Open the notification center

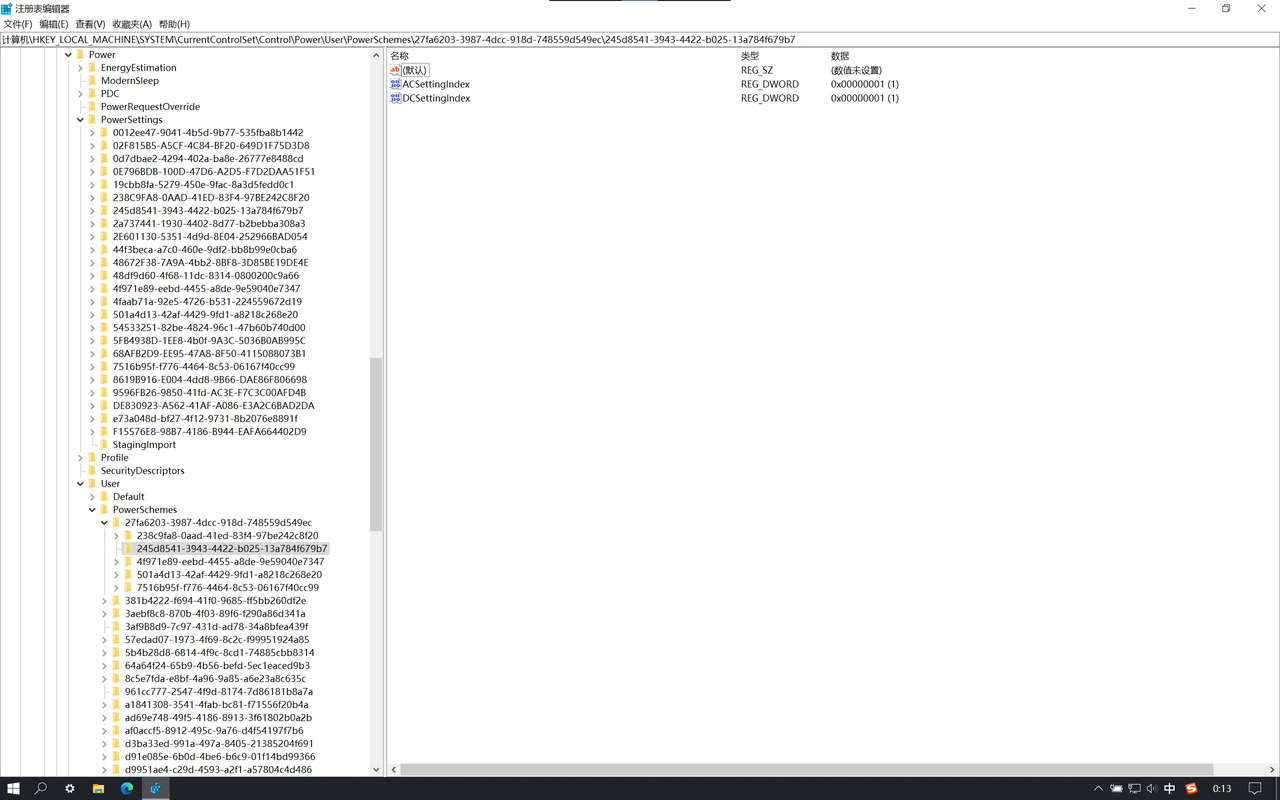tap(1255, 789)
